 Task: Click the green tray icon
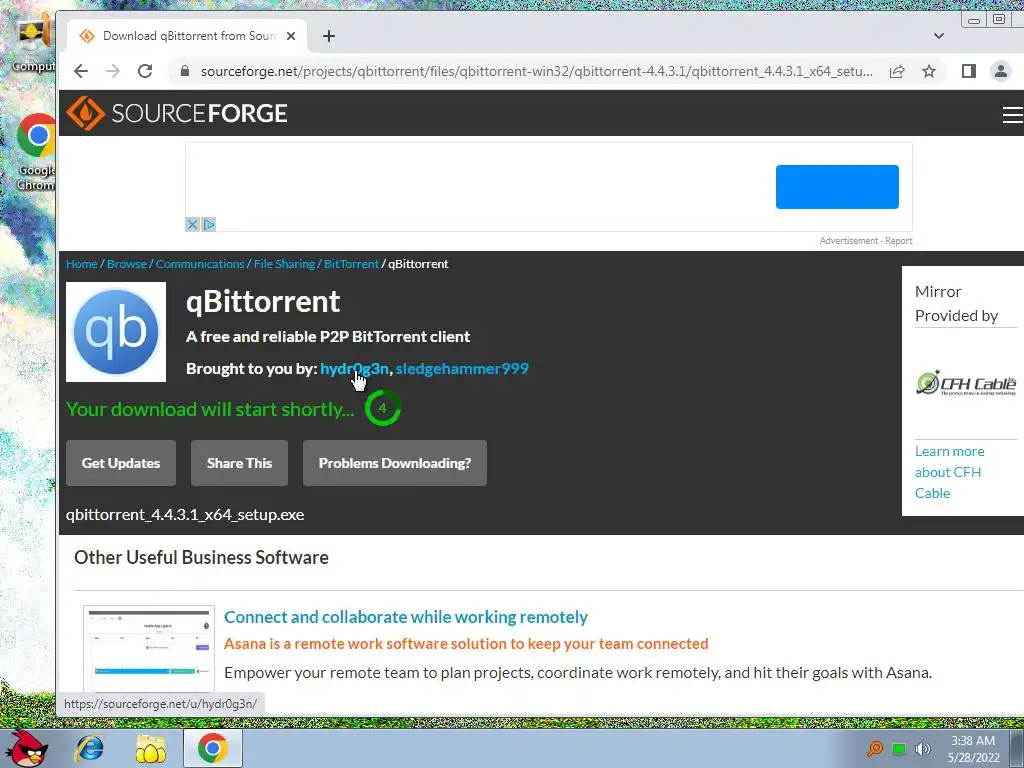[x=899, y=749]
